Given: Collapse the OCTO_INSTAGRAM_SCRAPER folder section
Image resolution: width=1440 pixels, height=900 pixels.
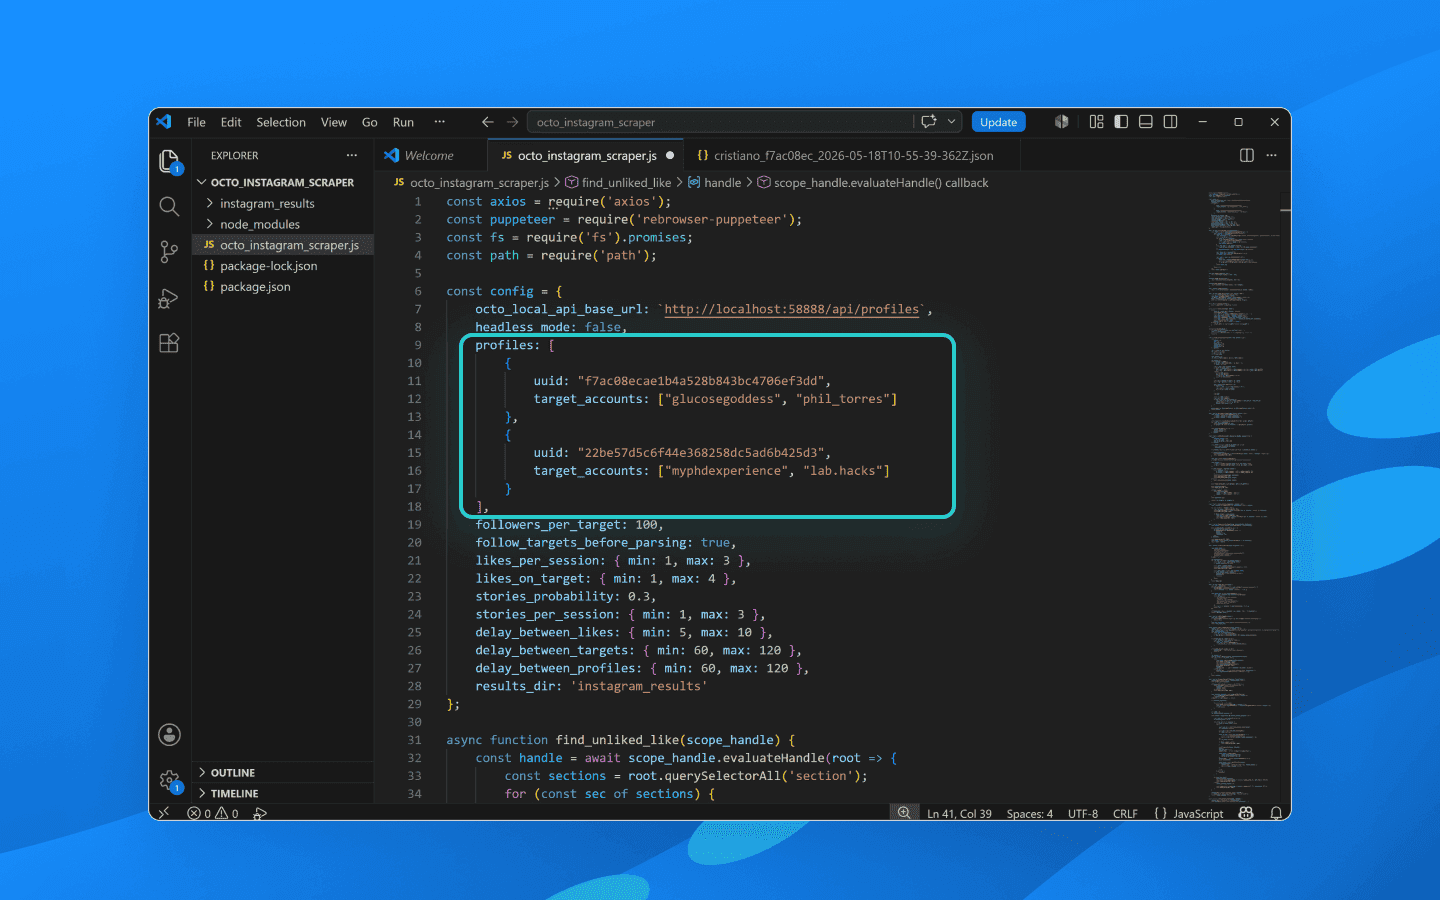Looking at the screenshot, I should click(283, 182).
